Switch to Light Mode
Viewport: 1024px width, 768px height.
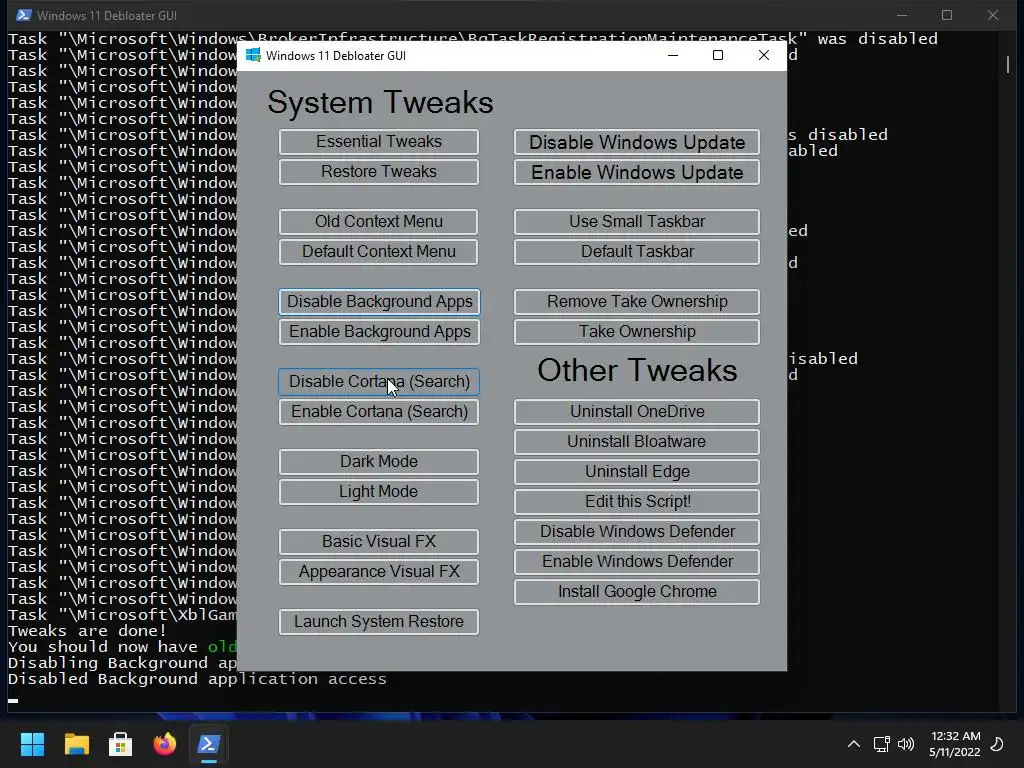pos(379,492)
